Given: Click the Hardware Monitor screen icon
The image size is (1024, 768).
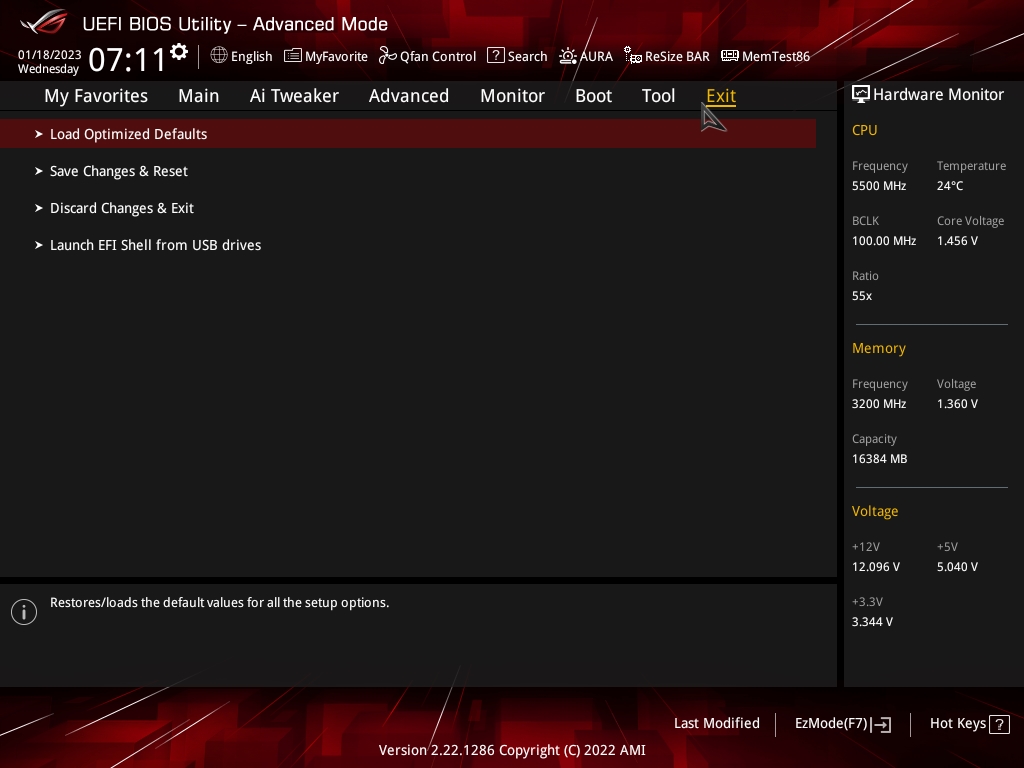Looking at the screenshot, I should [x=861, y=95].
